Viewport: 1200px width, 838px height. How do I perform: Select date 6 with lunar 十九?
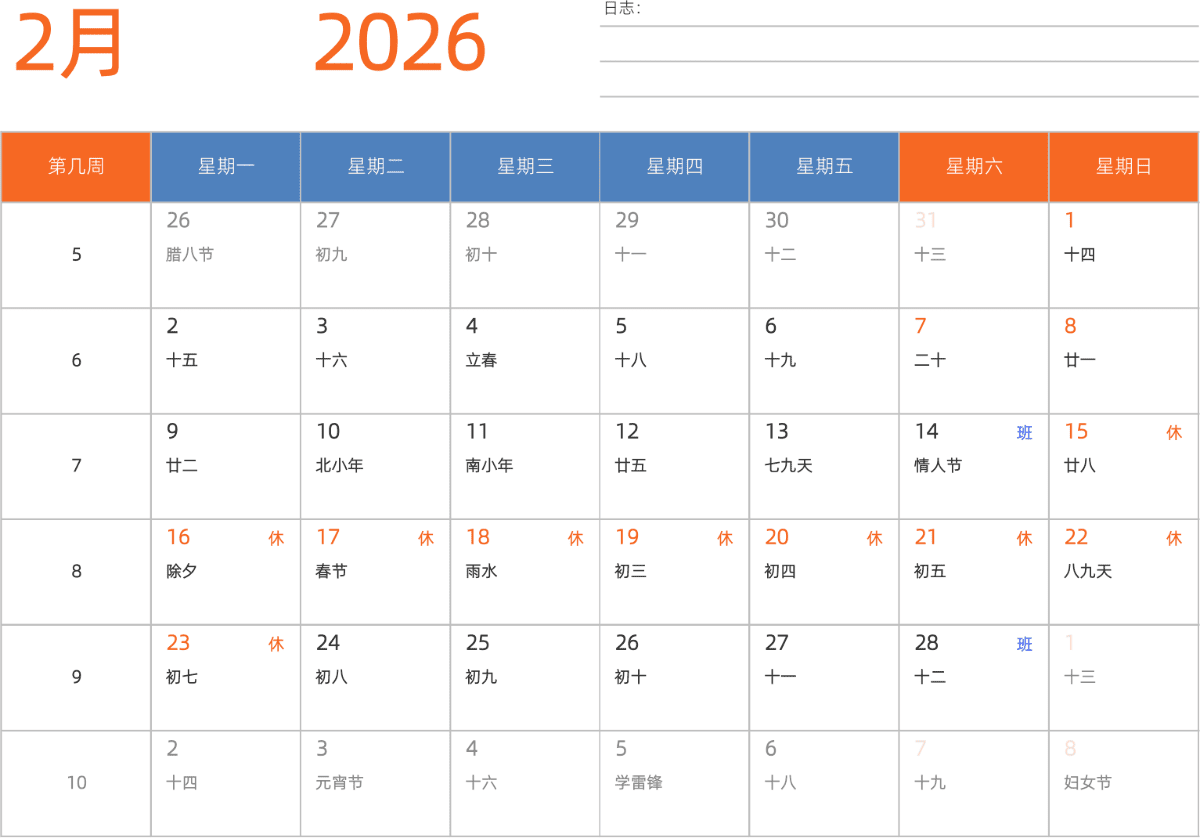(x=825, y=361)
